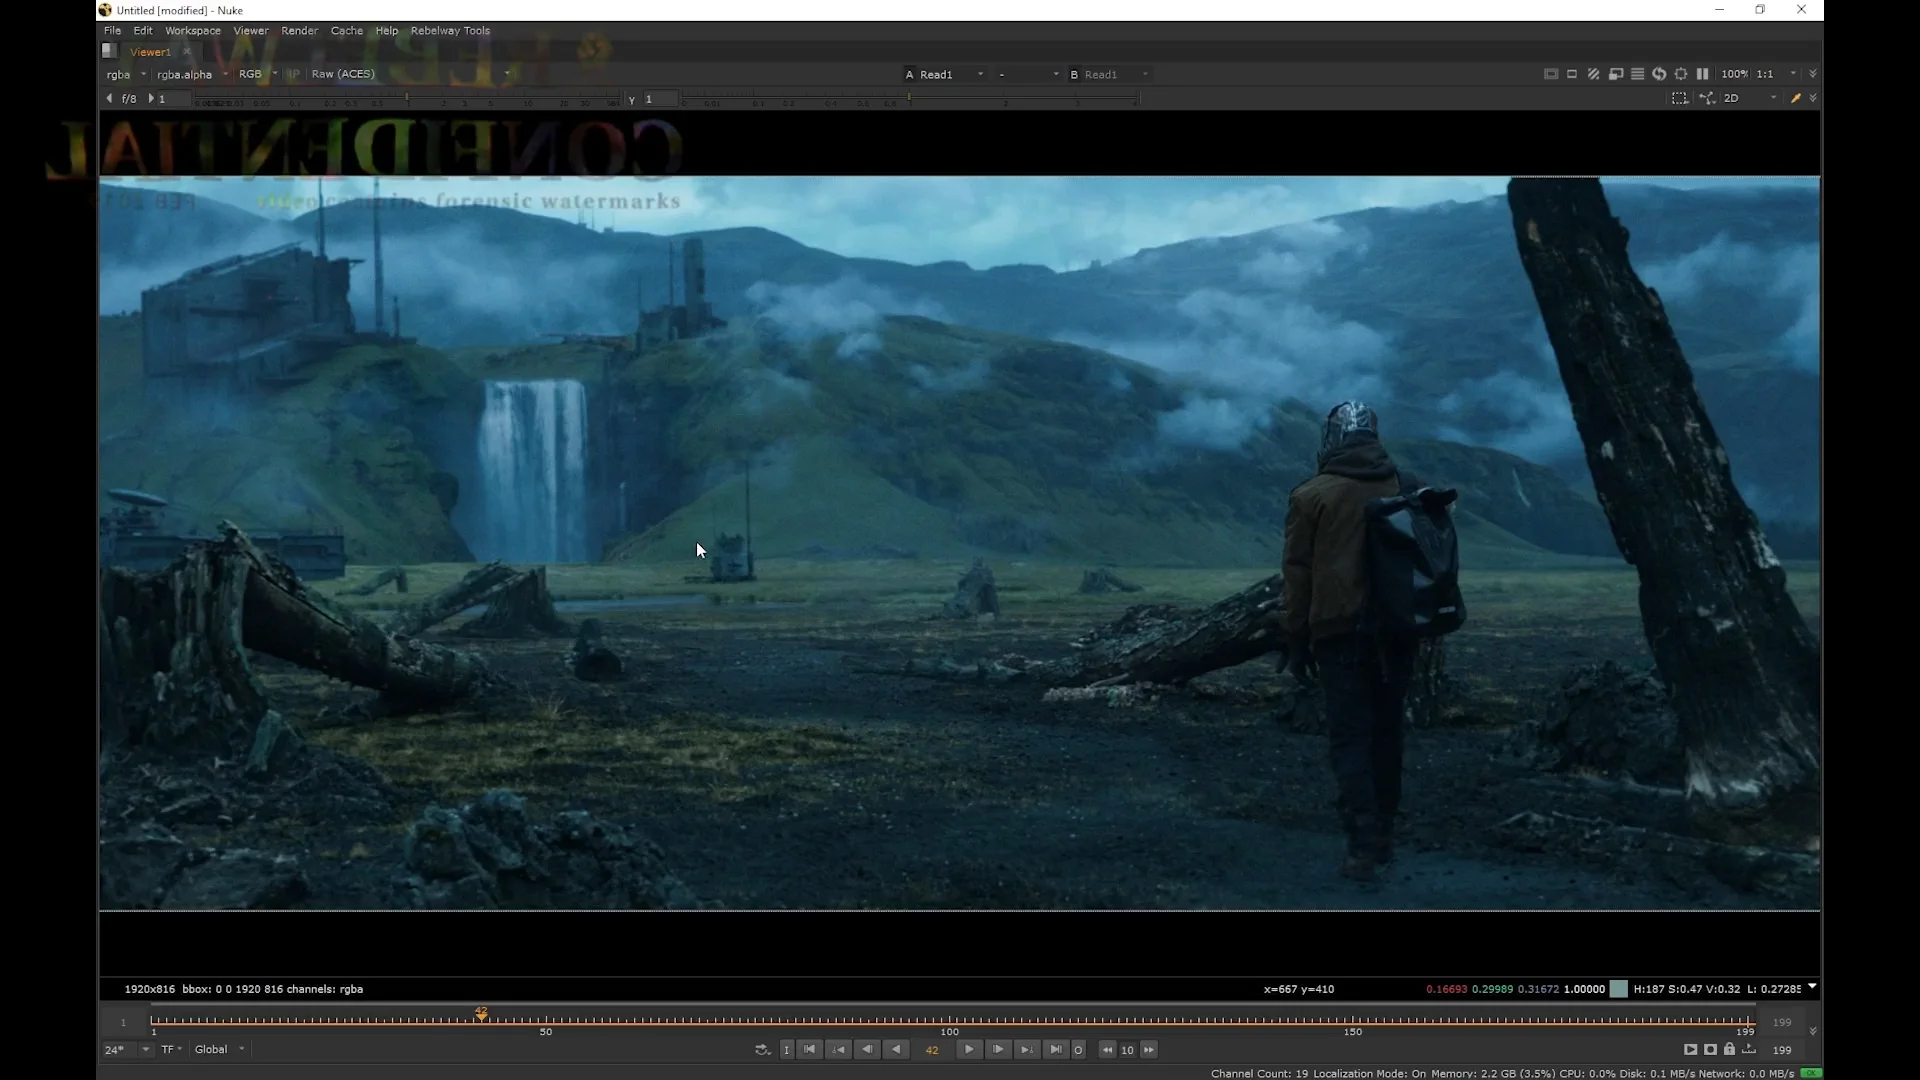1920x1080 pixels.
Task: Click the frame increment 10 field
Action: (1128, 1050)
